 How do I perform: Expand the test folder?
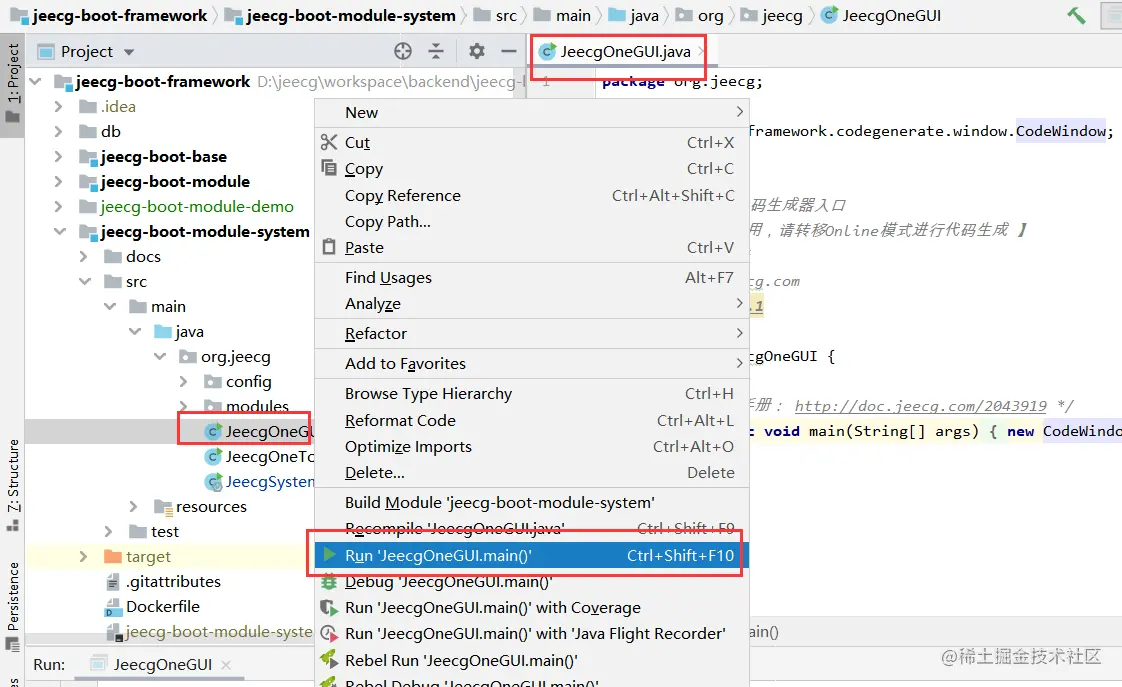coord(108,532)
